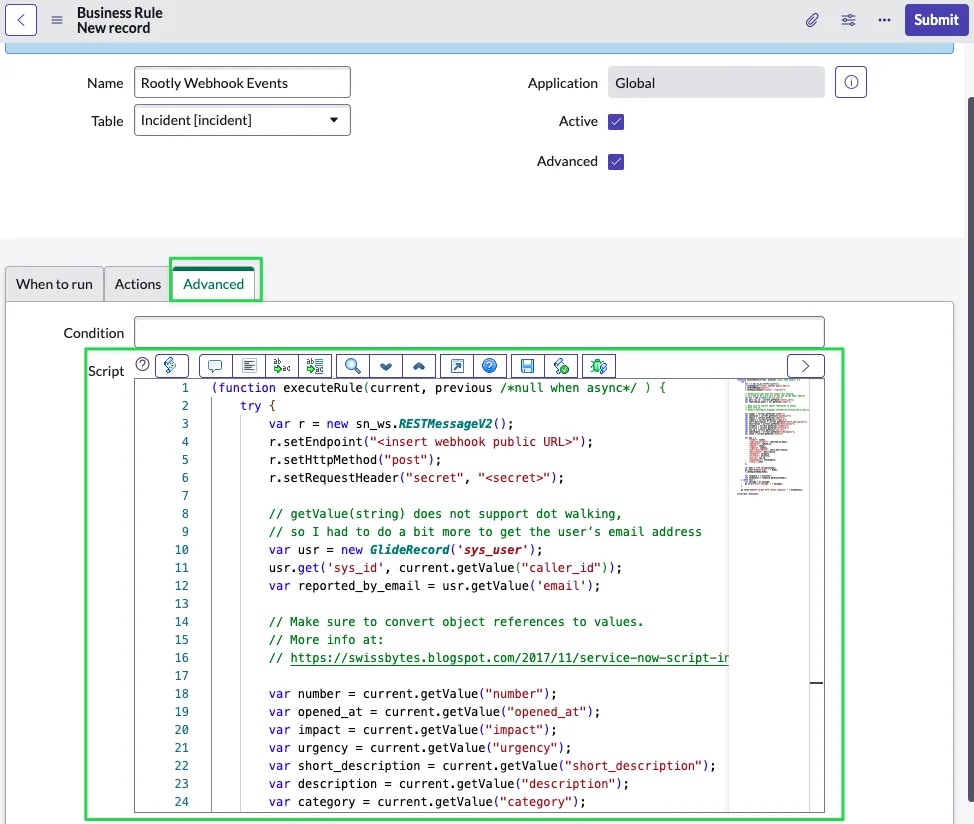The image size is (974, 824).
Task: Find previous match with up chevron
Action: click(x=419, y=366)
